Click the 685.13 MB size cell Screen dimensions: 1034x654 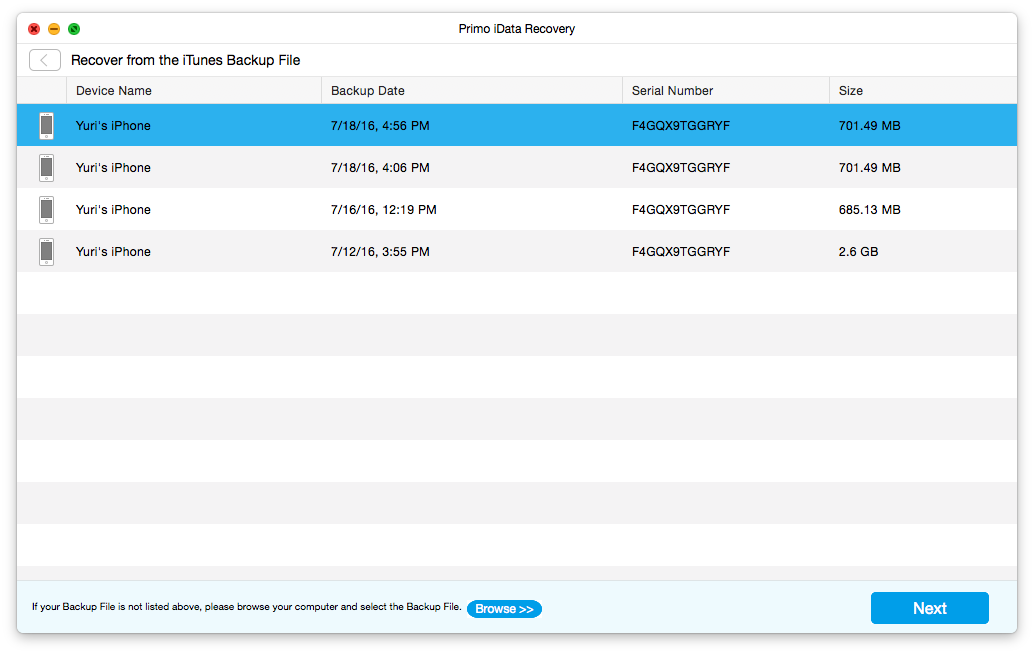[x=869, y=210]
